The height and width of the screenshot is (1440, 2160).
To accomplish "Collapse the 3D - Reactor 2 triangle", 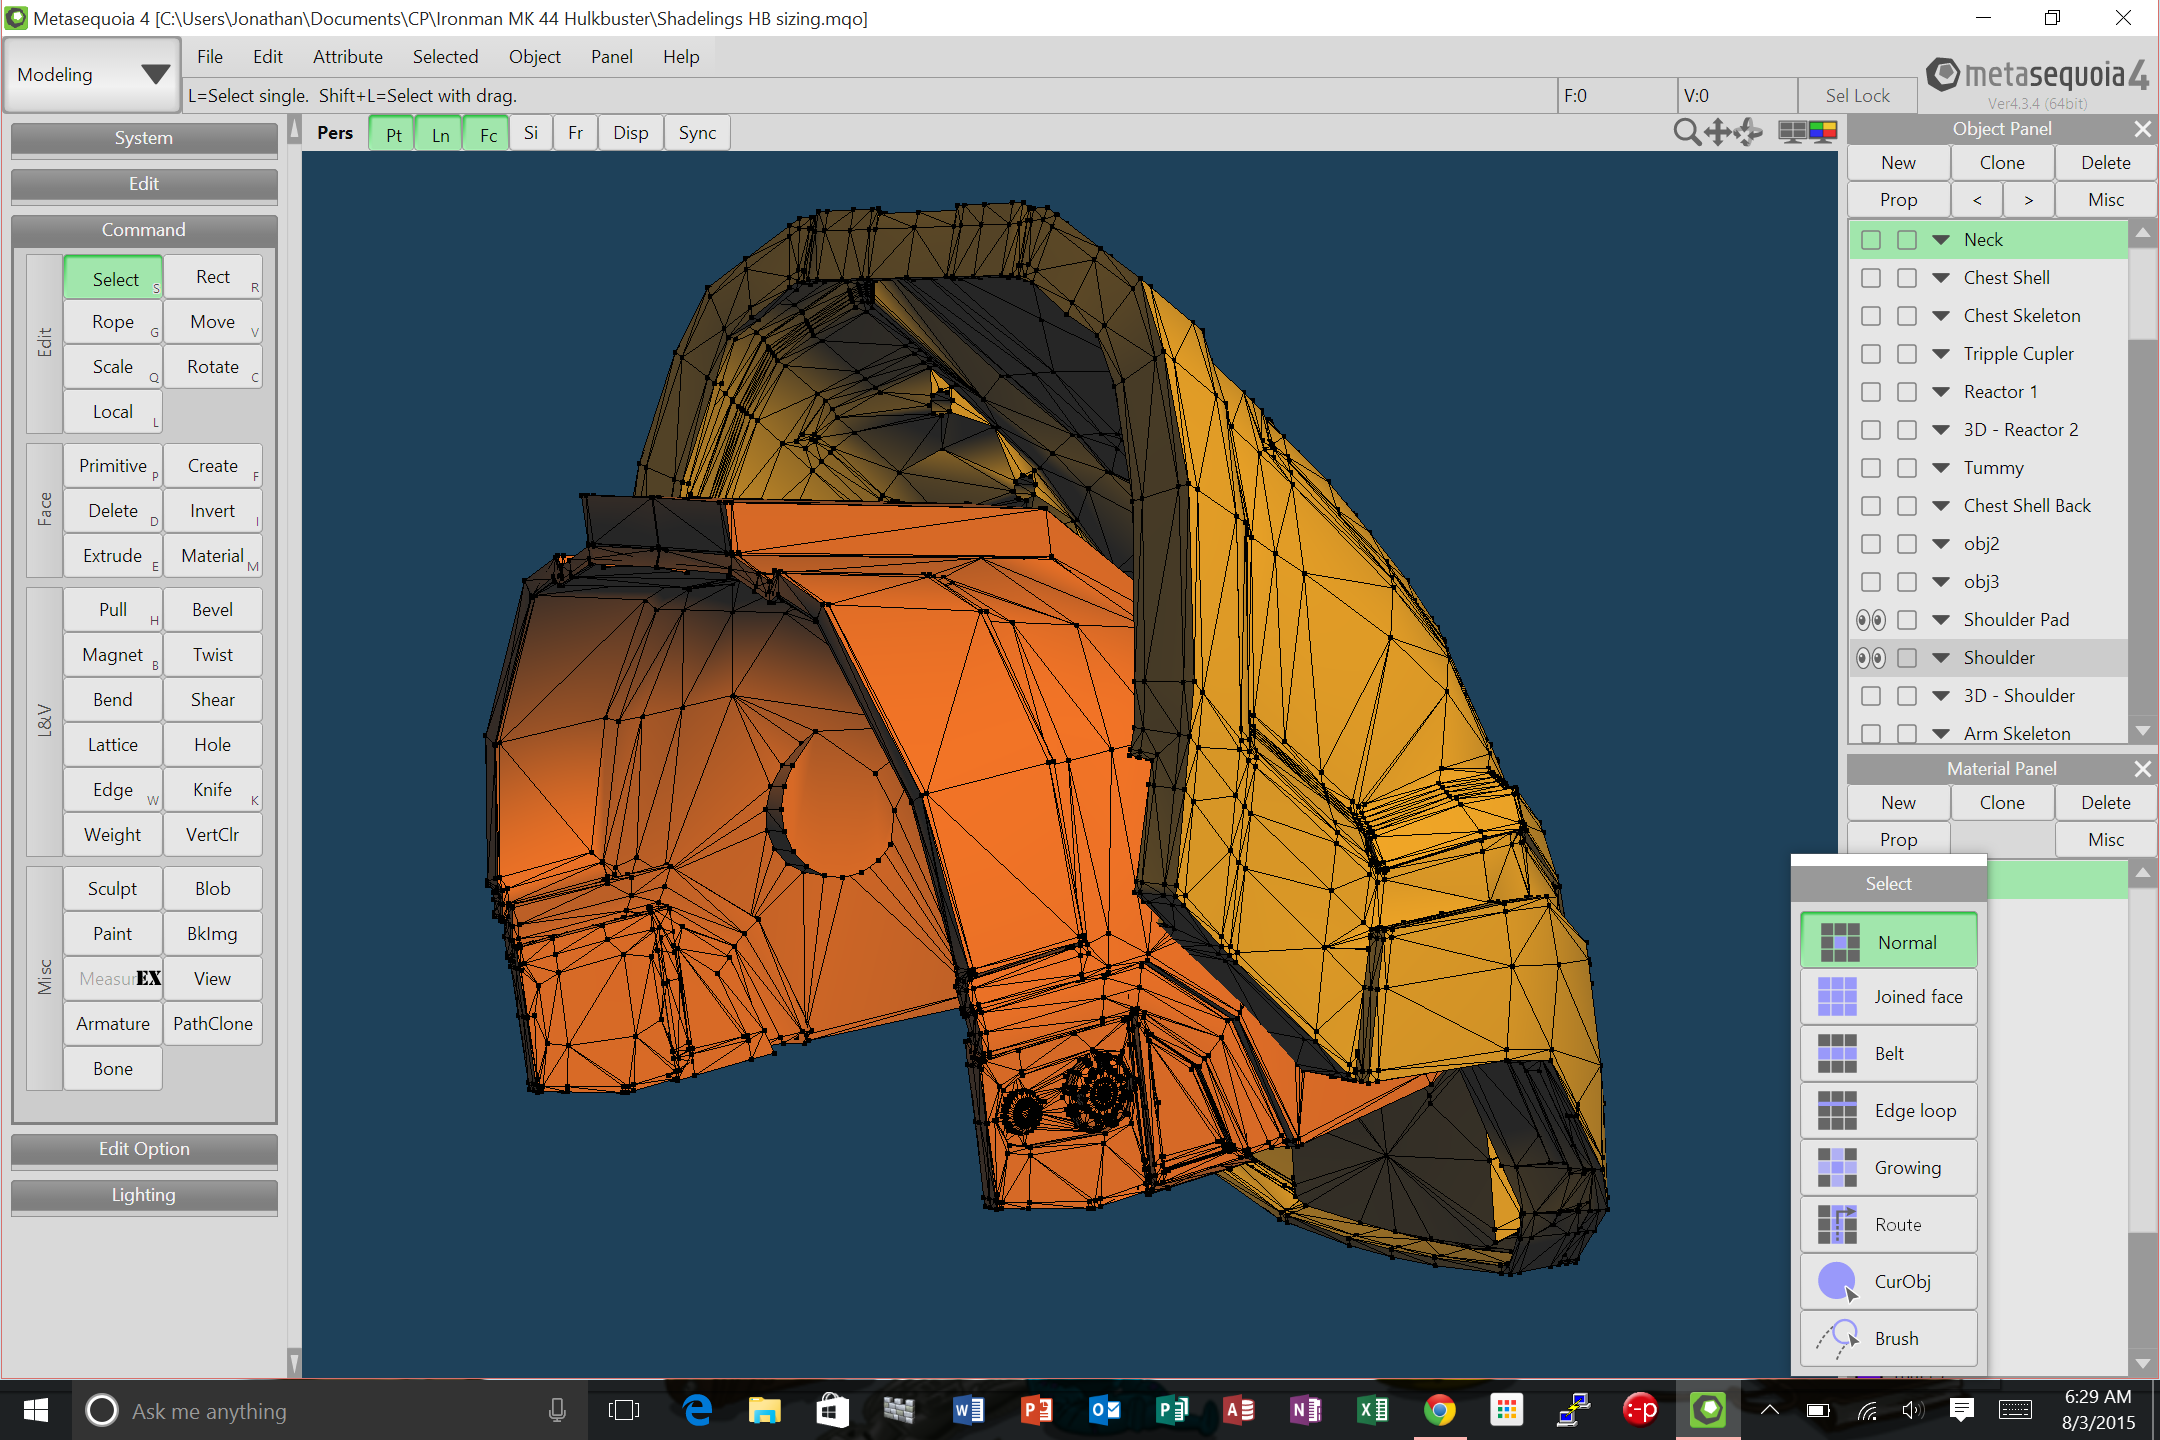I will [x=1941, y=430].
